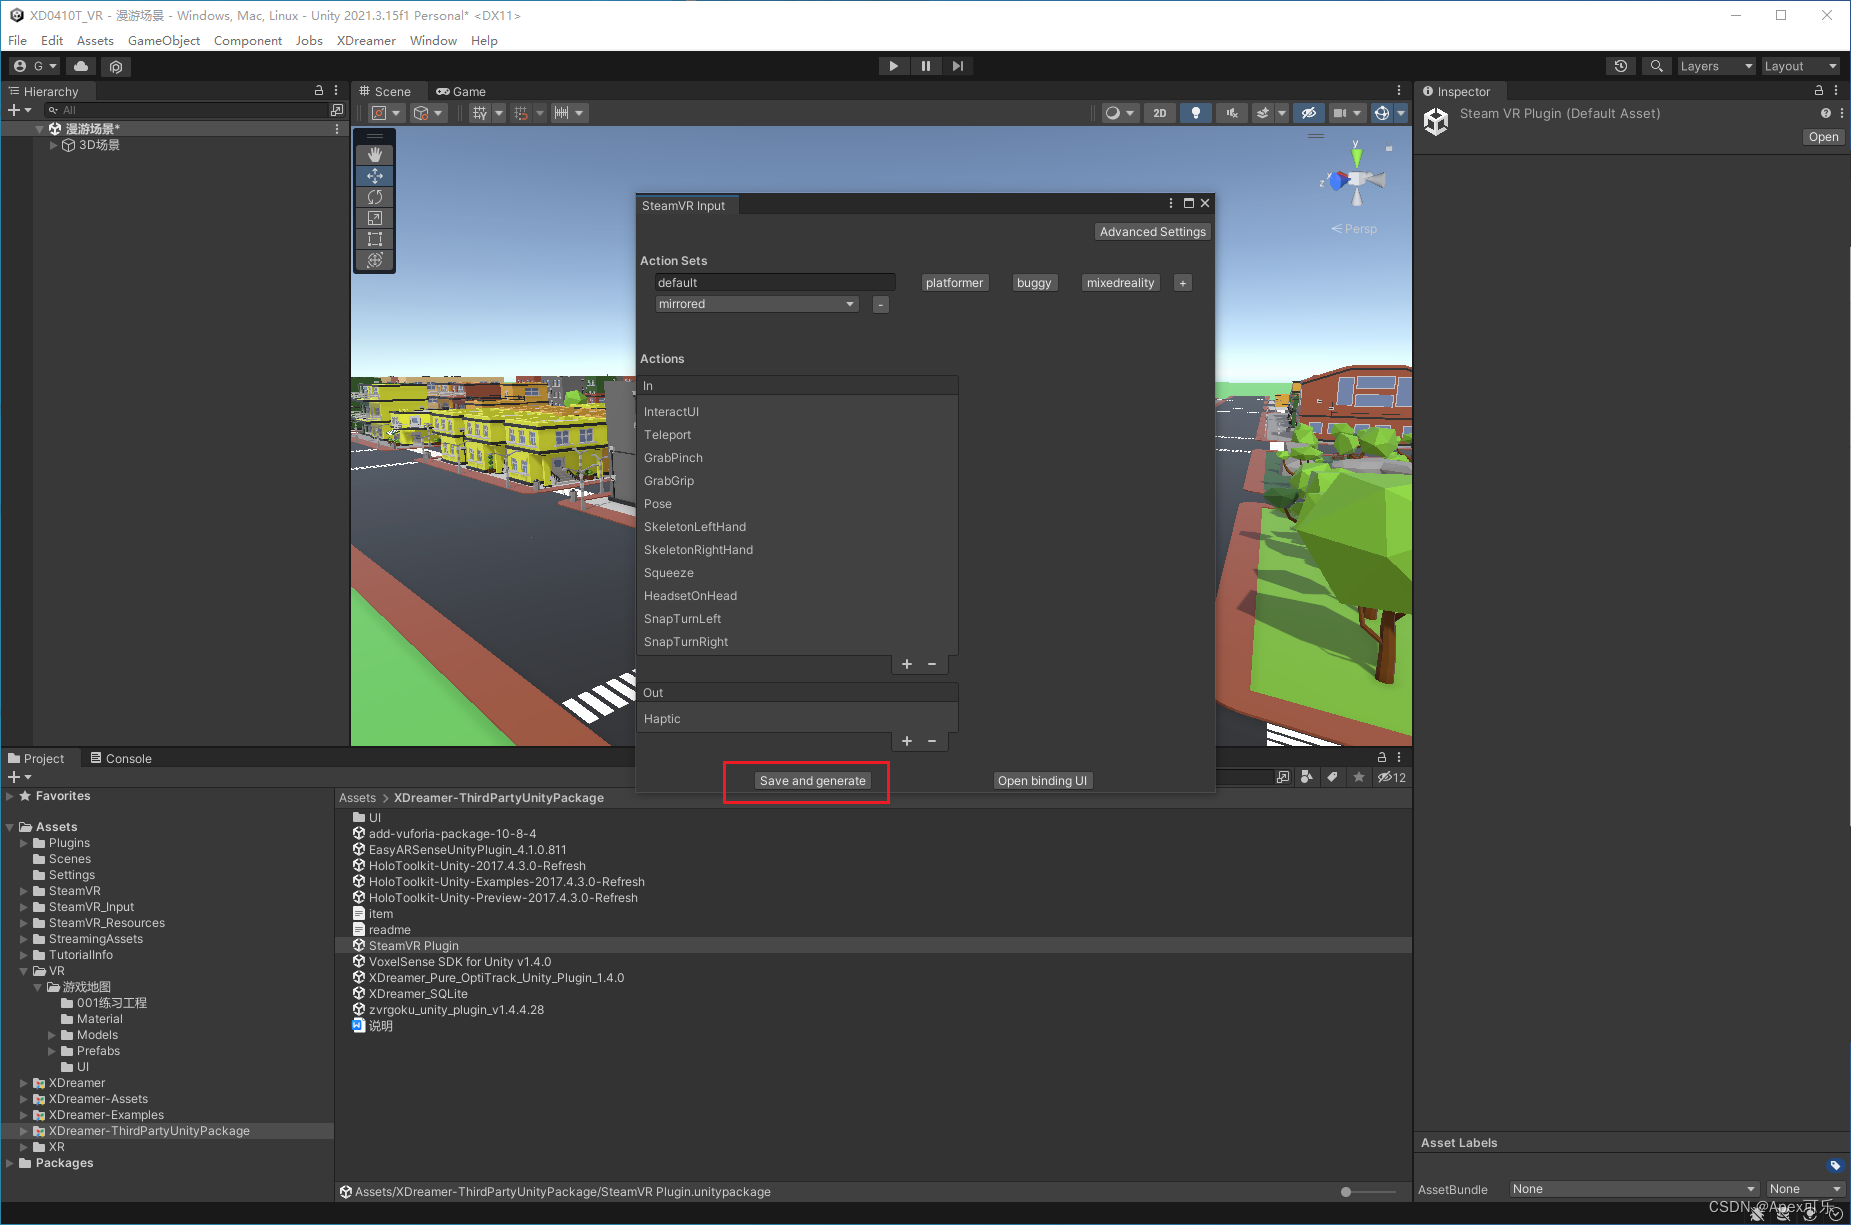This screenshot has height=1225, width=1851.
Task: Open the GameObject menu
Action: (x=164, y=41)
